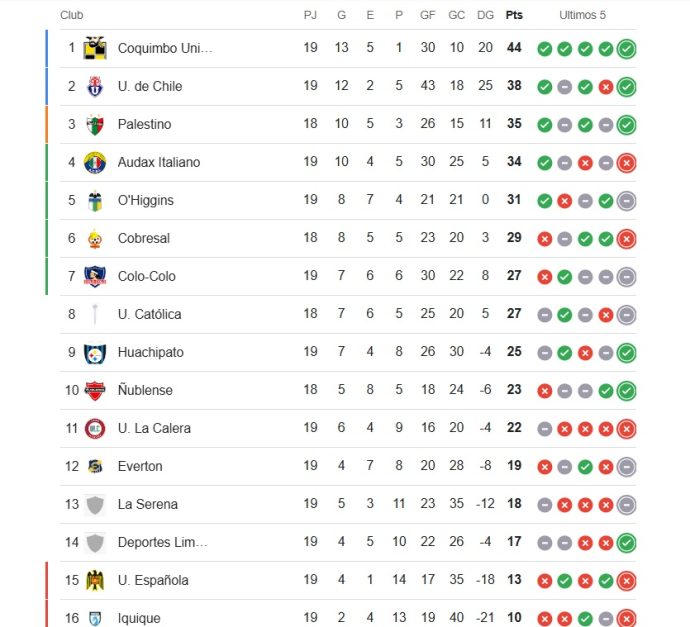Click the U. La Calera club crest
690x627 pixels.
pyautogui.click(x=95, y=429)
